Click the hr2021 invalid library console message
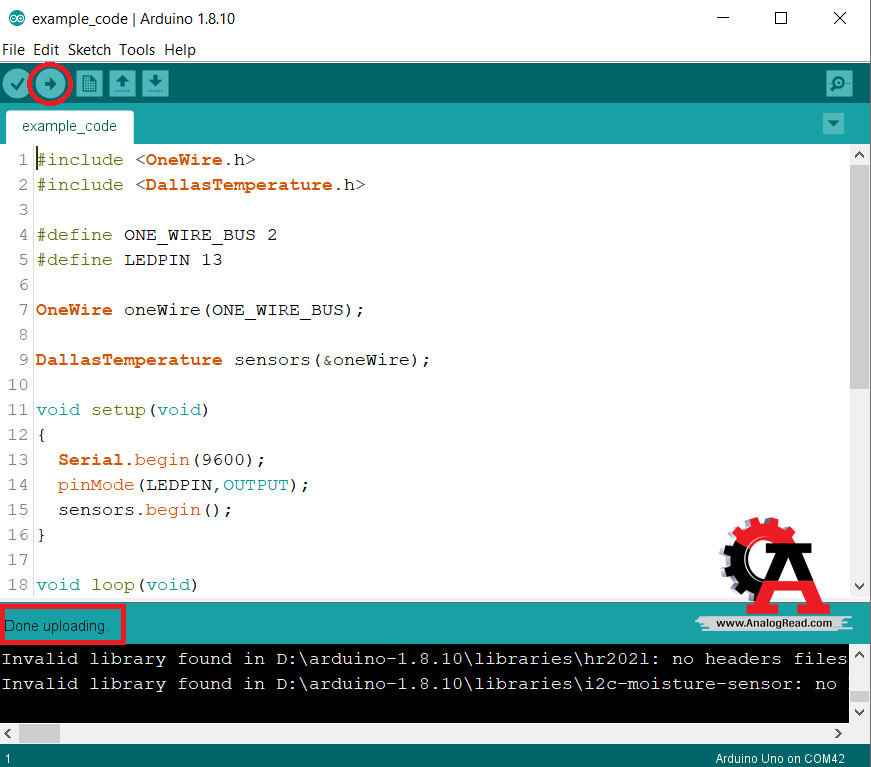The image size is (871, 767). coord(424,659)
